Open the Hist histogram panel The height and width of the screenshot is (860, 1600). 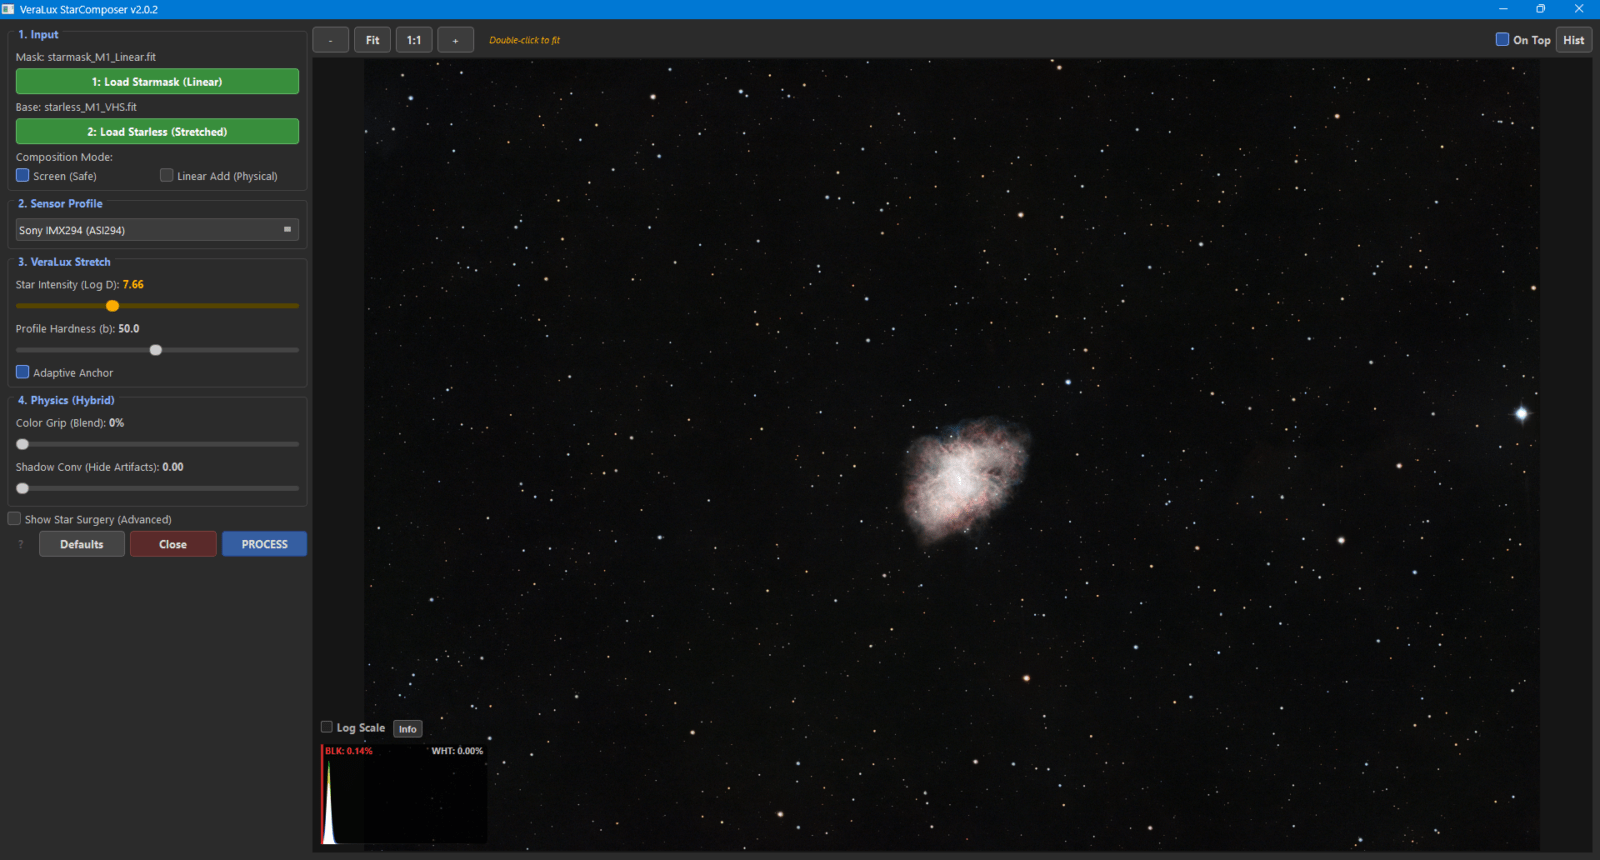click(x=1573, y=40)
